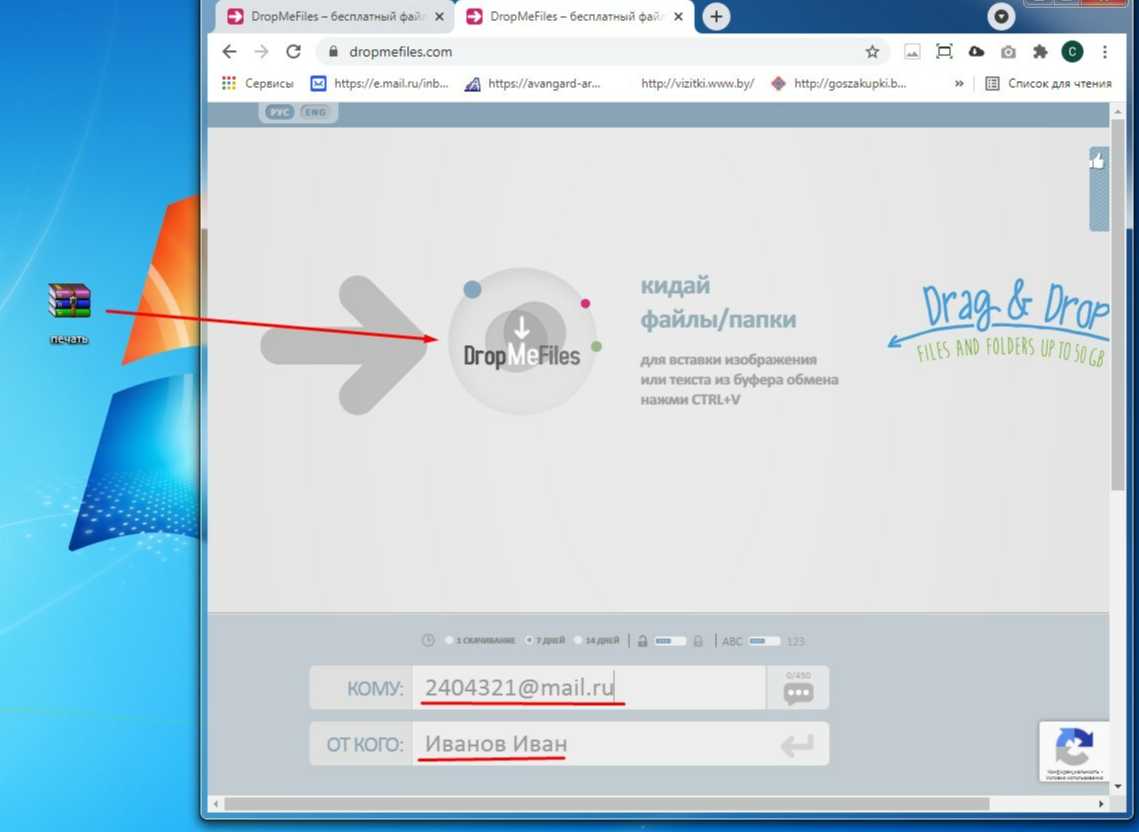Click the DropMeFiles upload circle
The width and height of the screenshot is (1139, 832).
click(x=522, y=342)
